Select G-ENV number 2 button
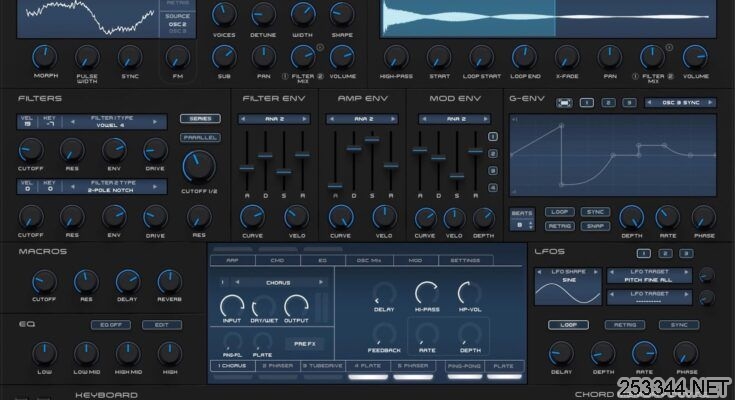735x400 pixels. (x=608, y=103)
